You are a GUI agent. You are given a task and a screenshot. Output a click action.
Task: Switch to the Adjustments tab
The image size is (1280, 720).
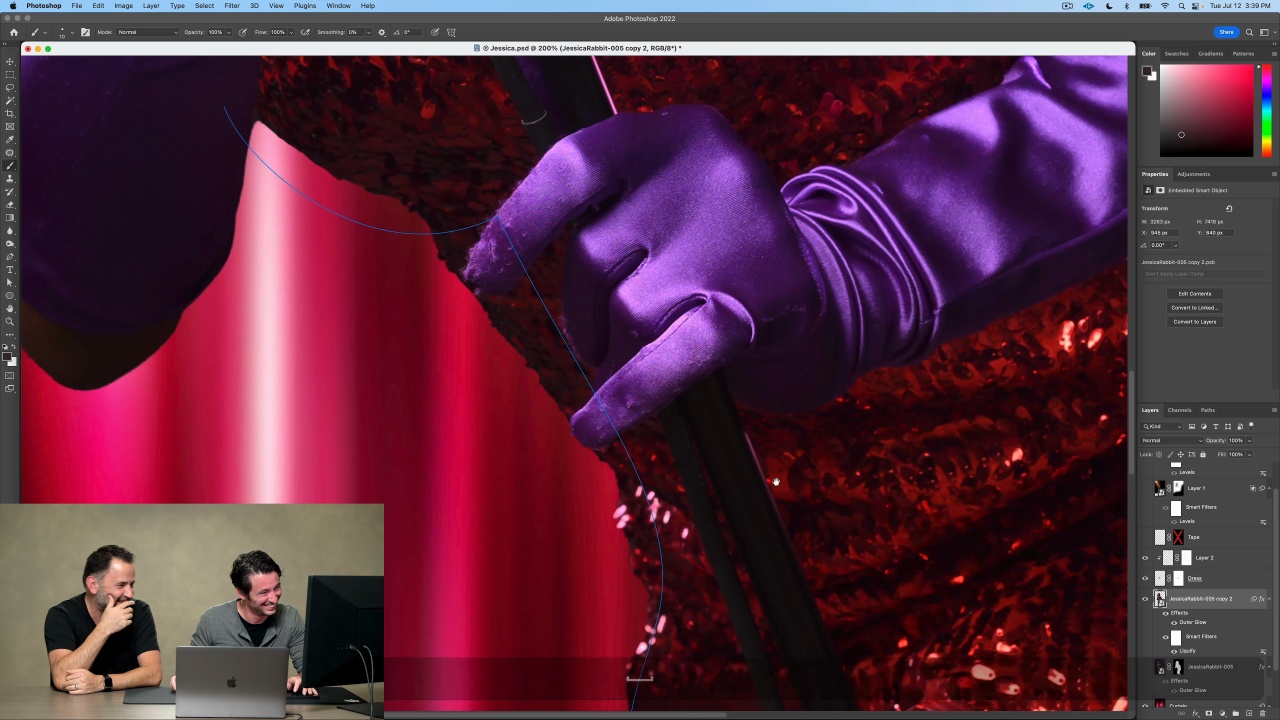[x=1193, y=174]
